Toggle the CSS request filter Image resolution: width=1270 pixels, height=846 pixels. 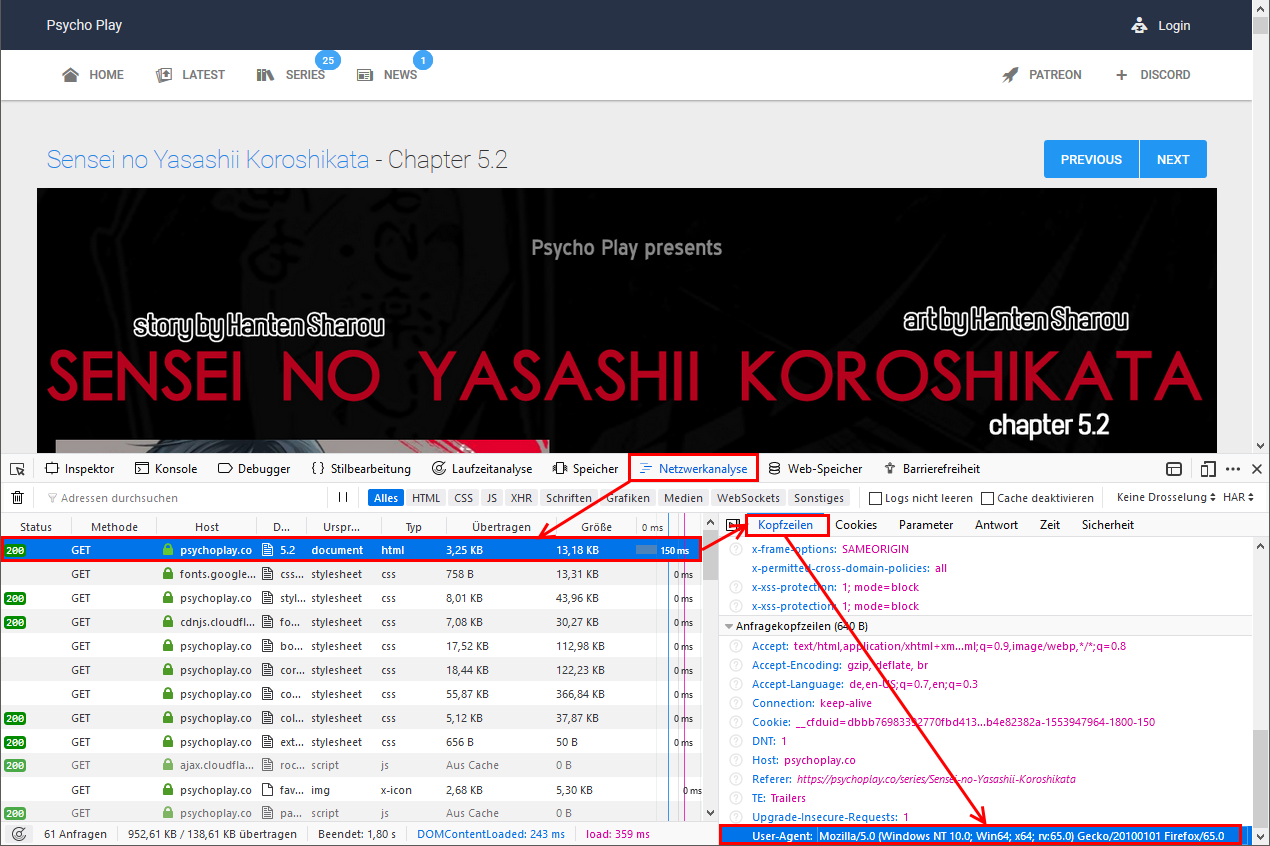pyautogui.click(x=463, y=498)
